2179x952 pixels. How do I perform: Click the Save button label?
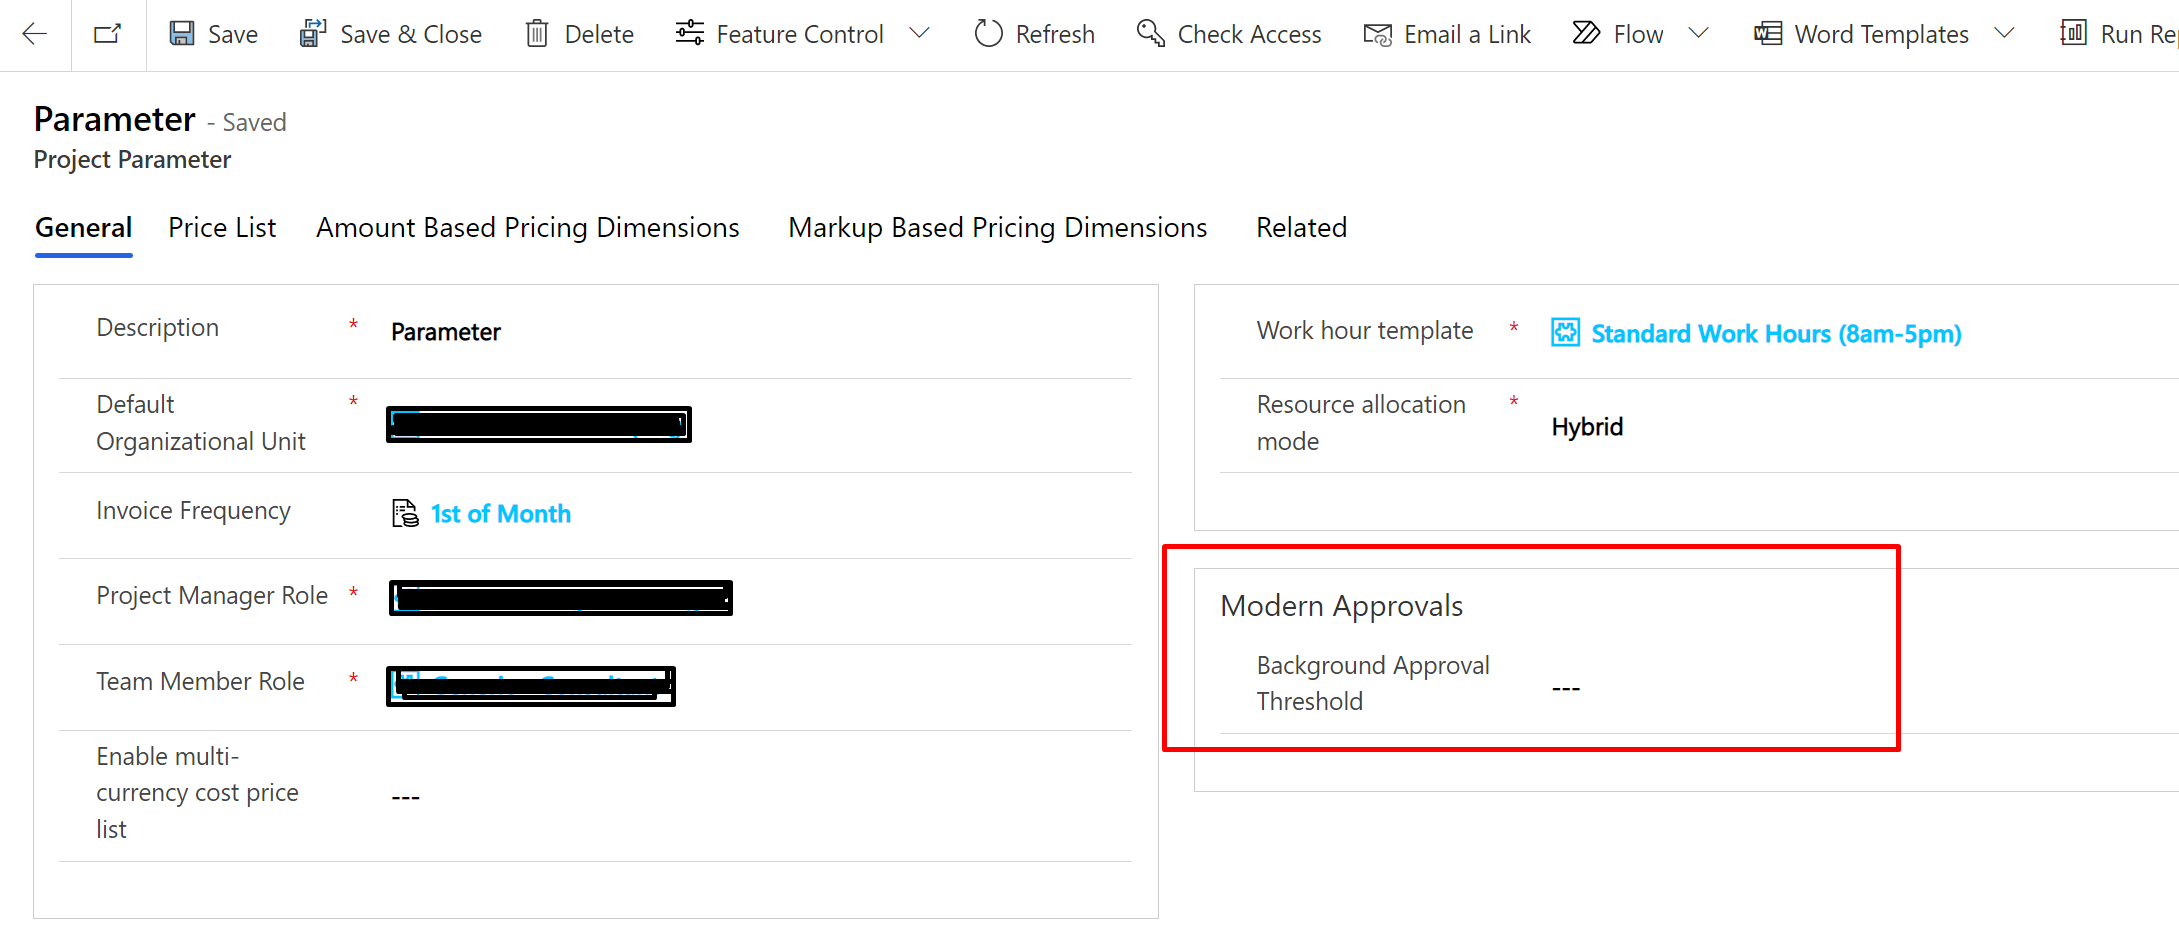pyautogui.click(x=233, y=35)
